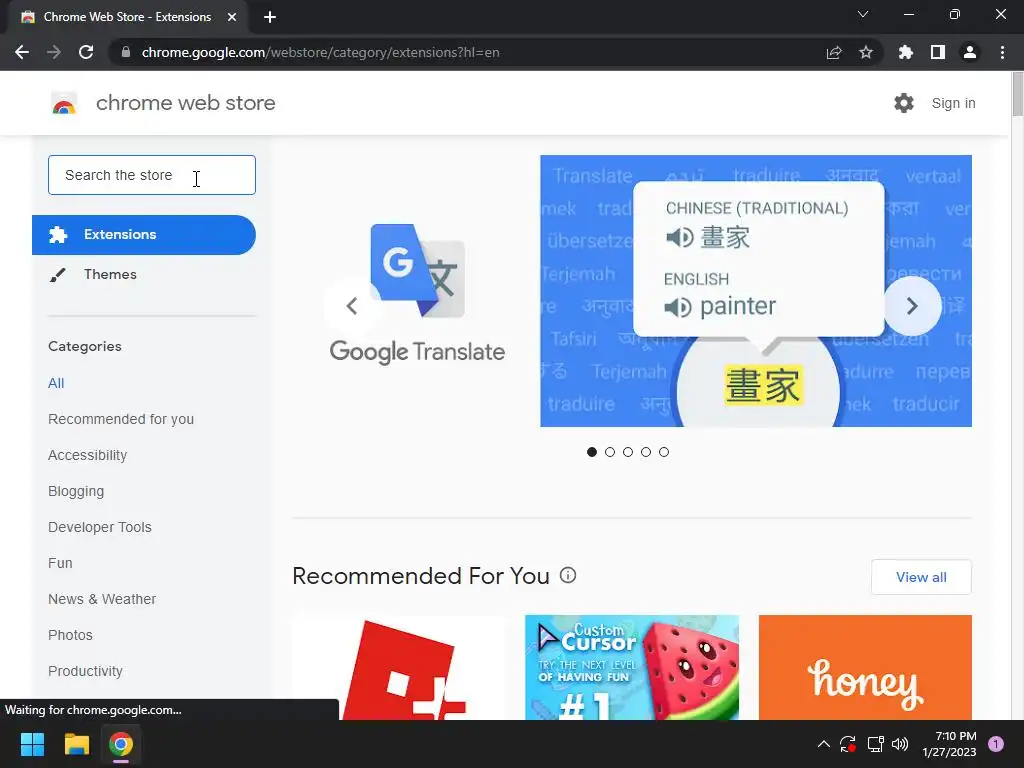View site info via the padlock icon
The image size is (1024, 768).
125,52
